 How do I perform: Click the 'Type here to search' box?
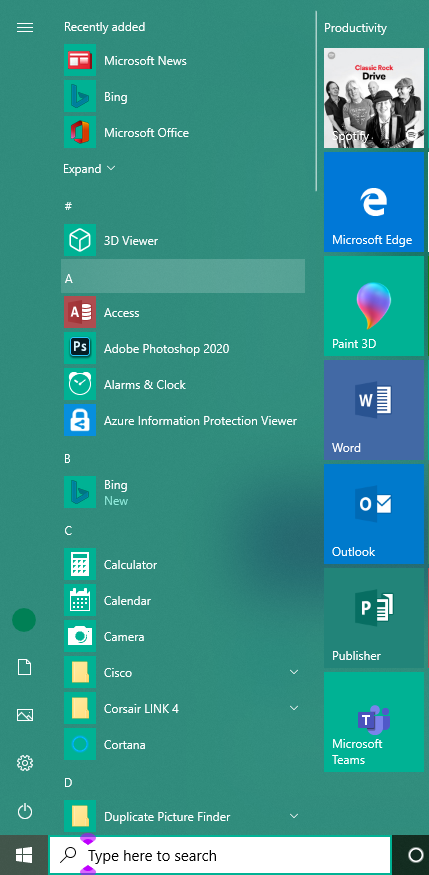click(220, 855)
